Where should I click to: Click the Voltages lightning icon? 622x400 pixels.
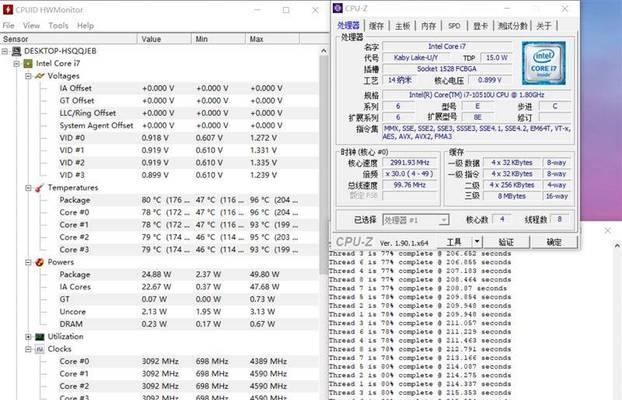[40, 76]
